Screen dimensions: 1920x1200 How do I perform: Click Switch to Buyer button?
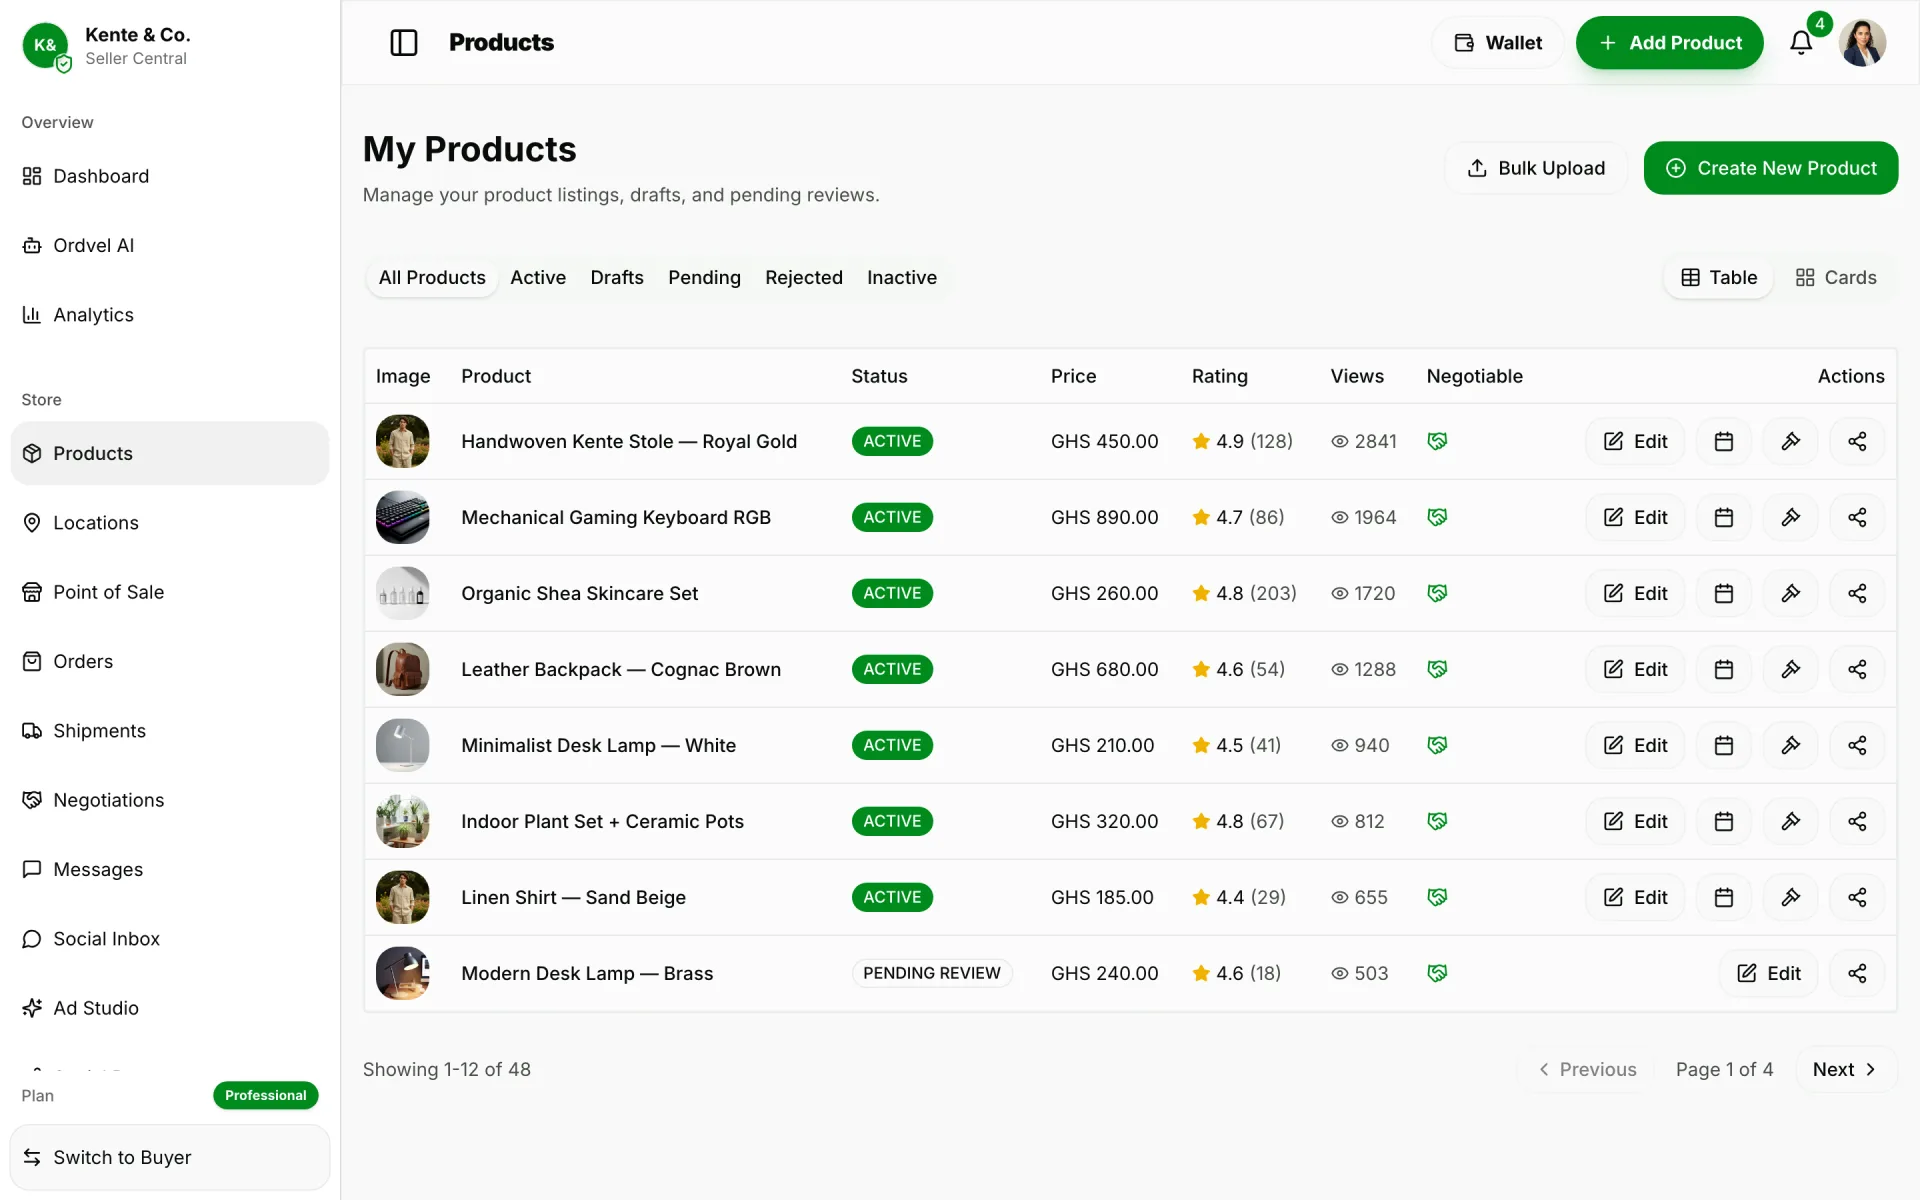pos(170,1157)
